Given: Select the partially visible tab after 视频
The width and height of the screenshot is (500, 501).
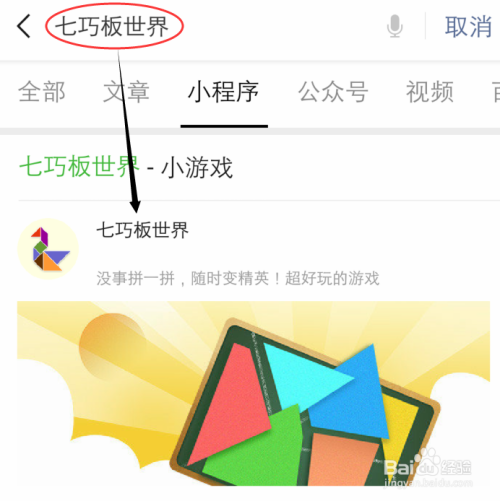Looking at the screenshot, I should 496,92.
